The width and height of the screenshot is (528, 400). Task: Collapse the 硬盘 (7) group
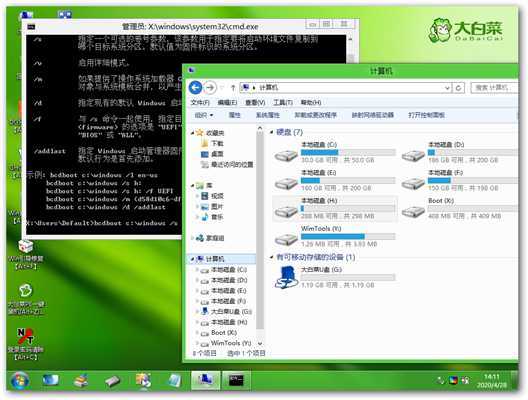[x=271, y=132]
